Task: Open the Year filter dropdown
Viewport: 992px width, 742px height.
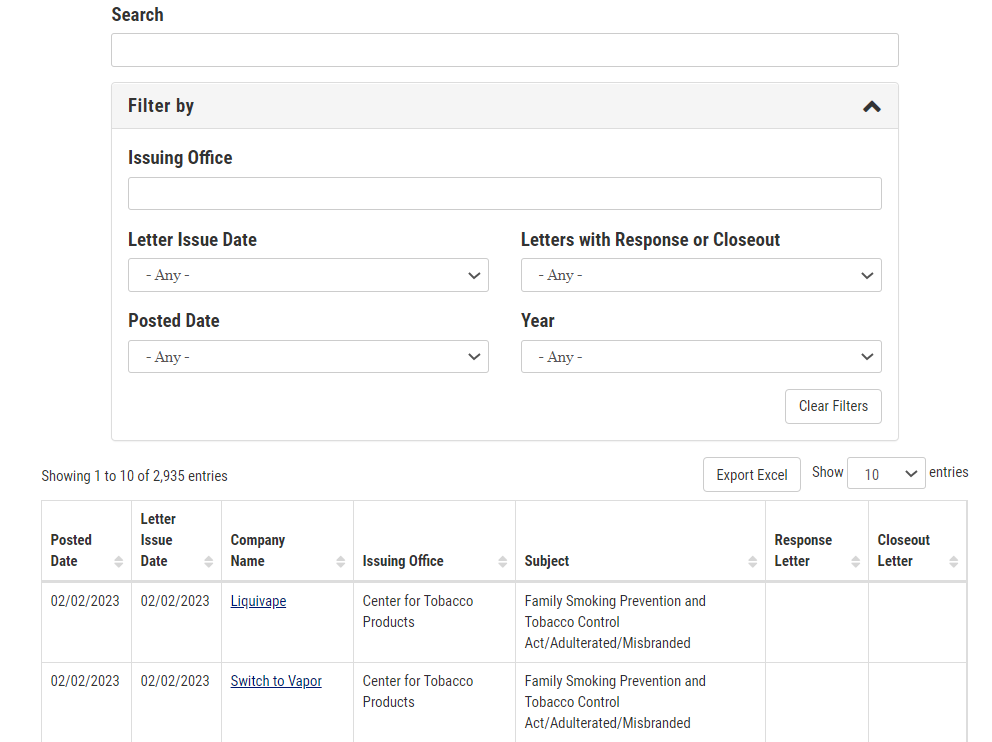Action: click(701, 357)
